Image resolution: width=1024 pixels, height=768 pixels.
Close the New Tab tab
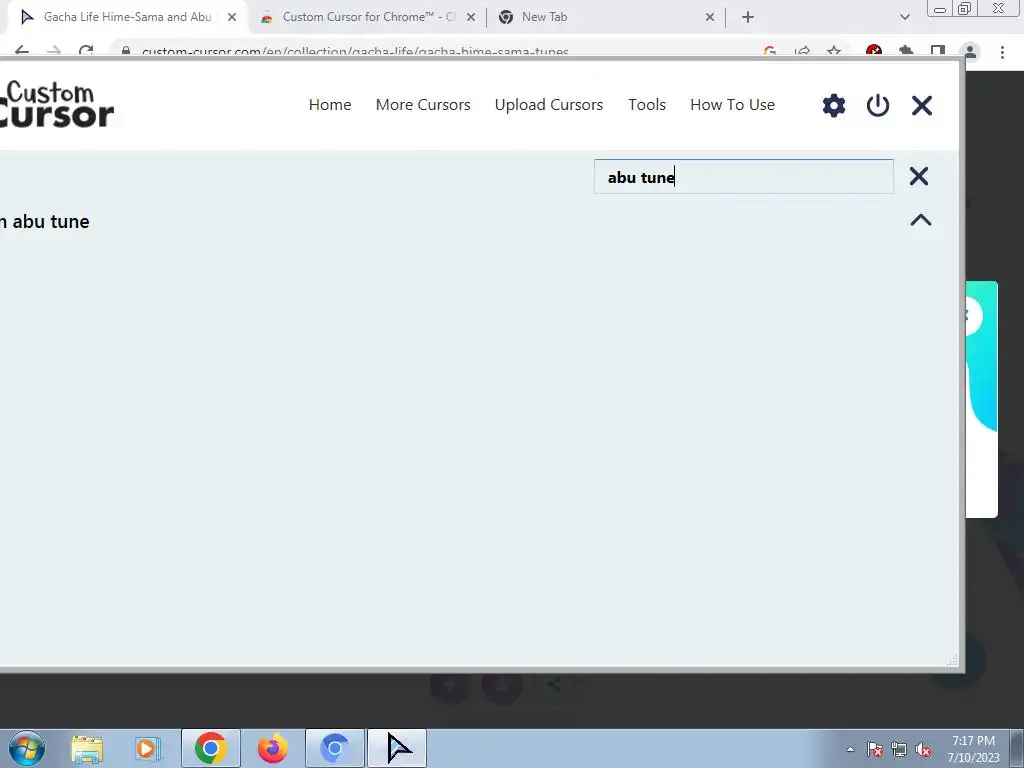(710, 18)
